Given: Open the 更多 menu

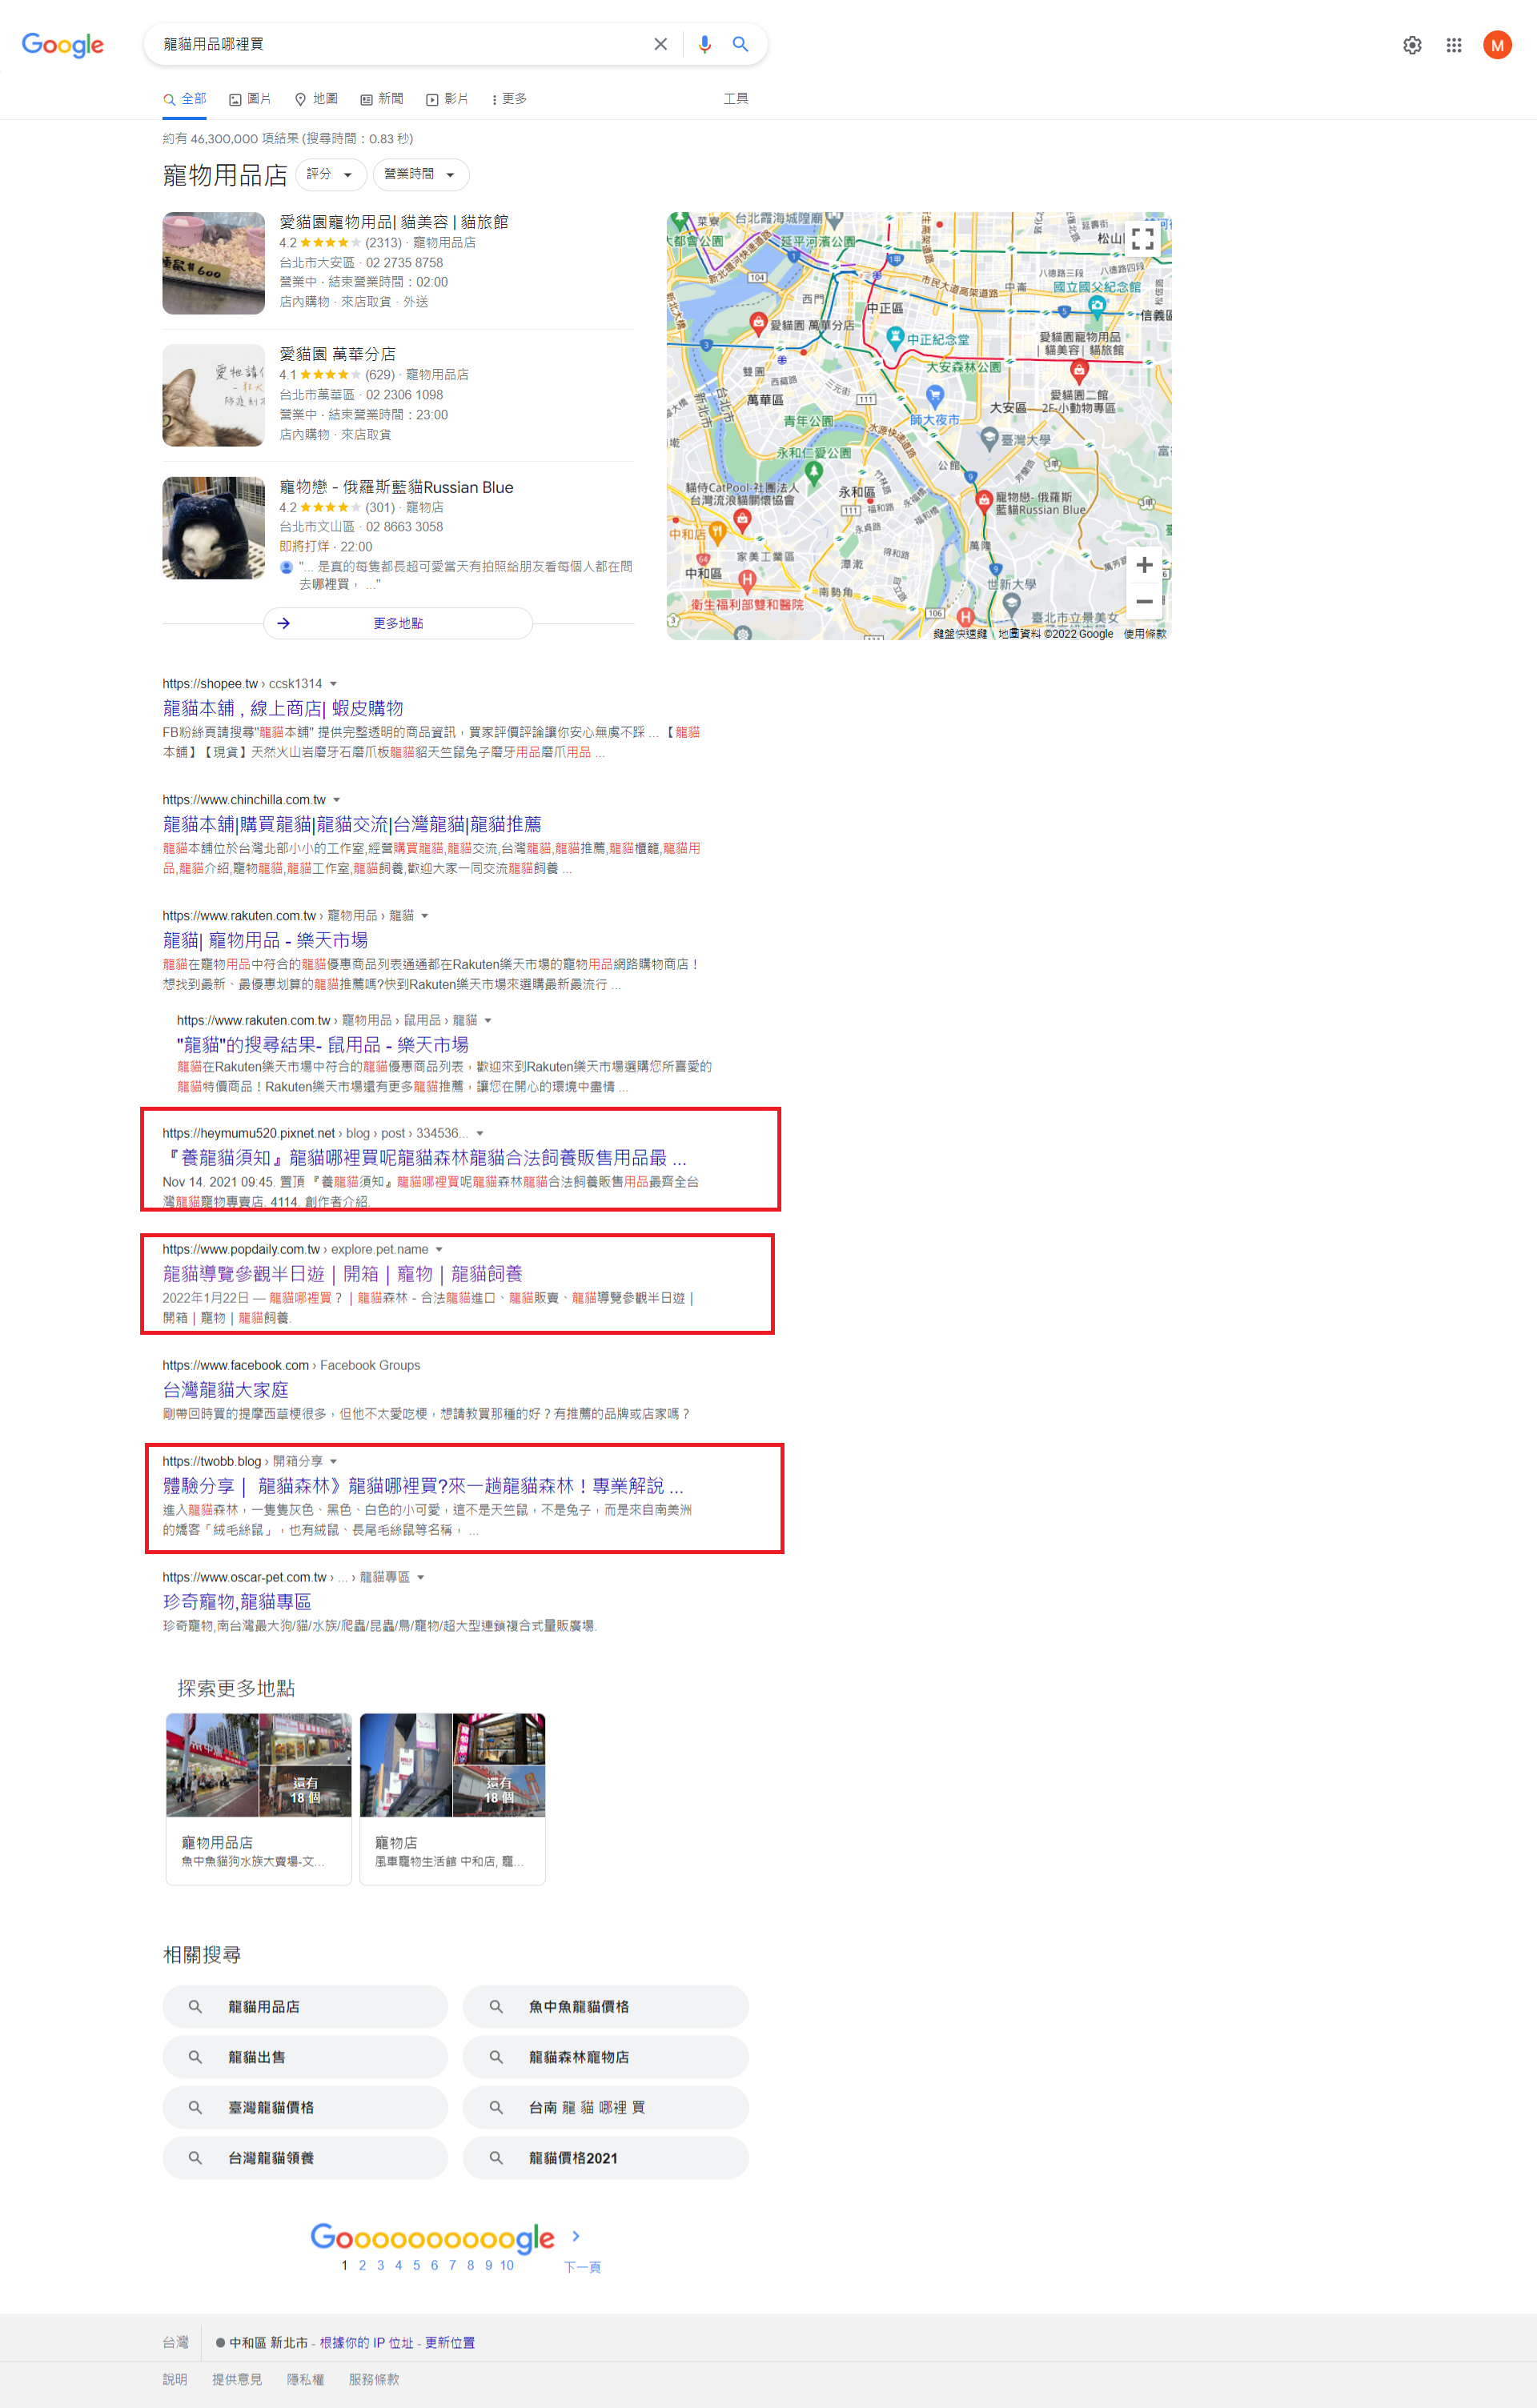Looking at the screenshot, I should click(x=509, y=98).
